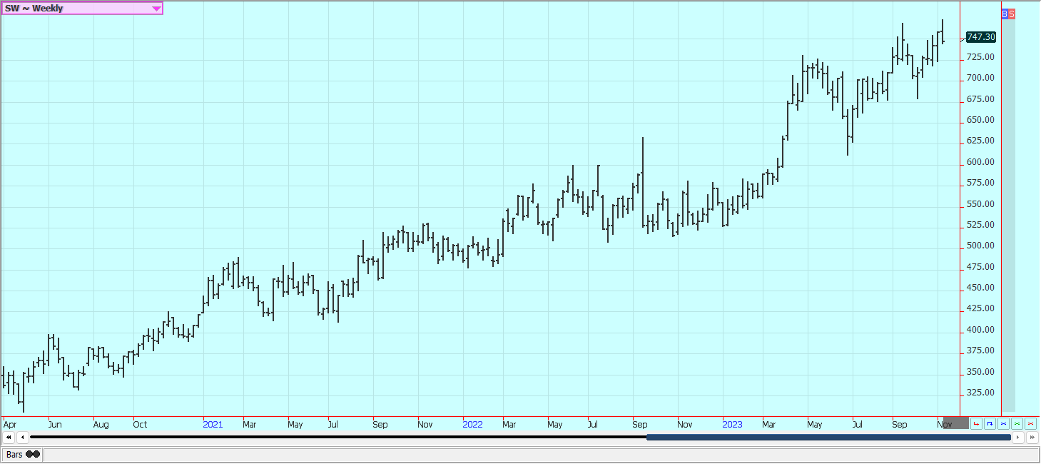The image size is (1042, 464).
Task: Click the 550.00 price axis label
Action: coord(981,204)
